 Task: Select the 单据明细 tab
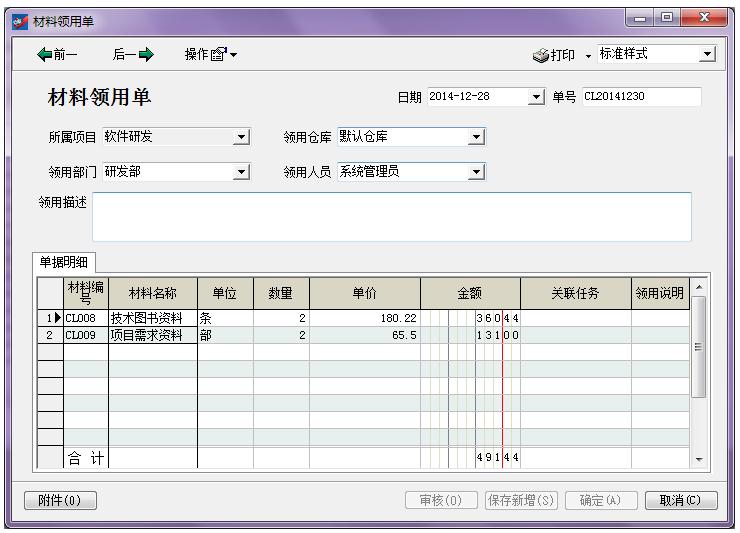(64, 262)
